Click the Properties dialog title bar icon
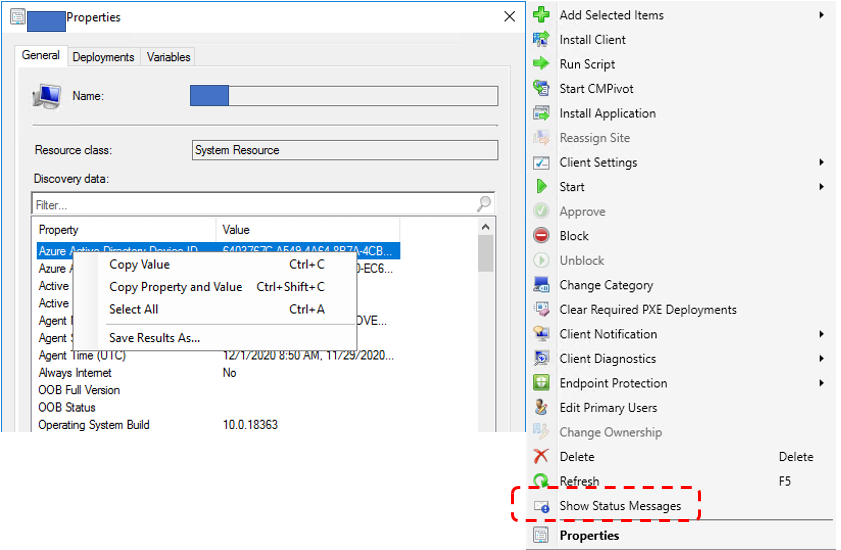This screenshot has height=550, width=841. [18, 16]
